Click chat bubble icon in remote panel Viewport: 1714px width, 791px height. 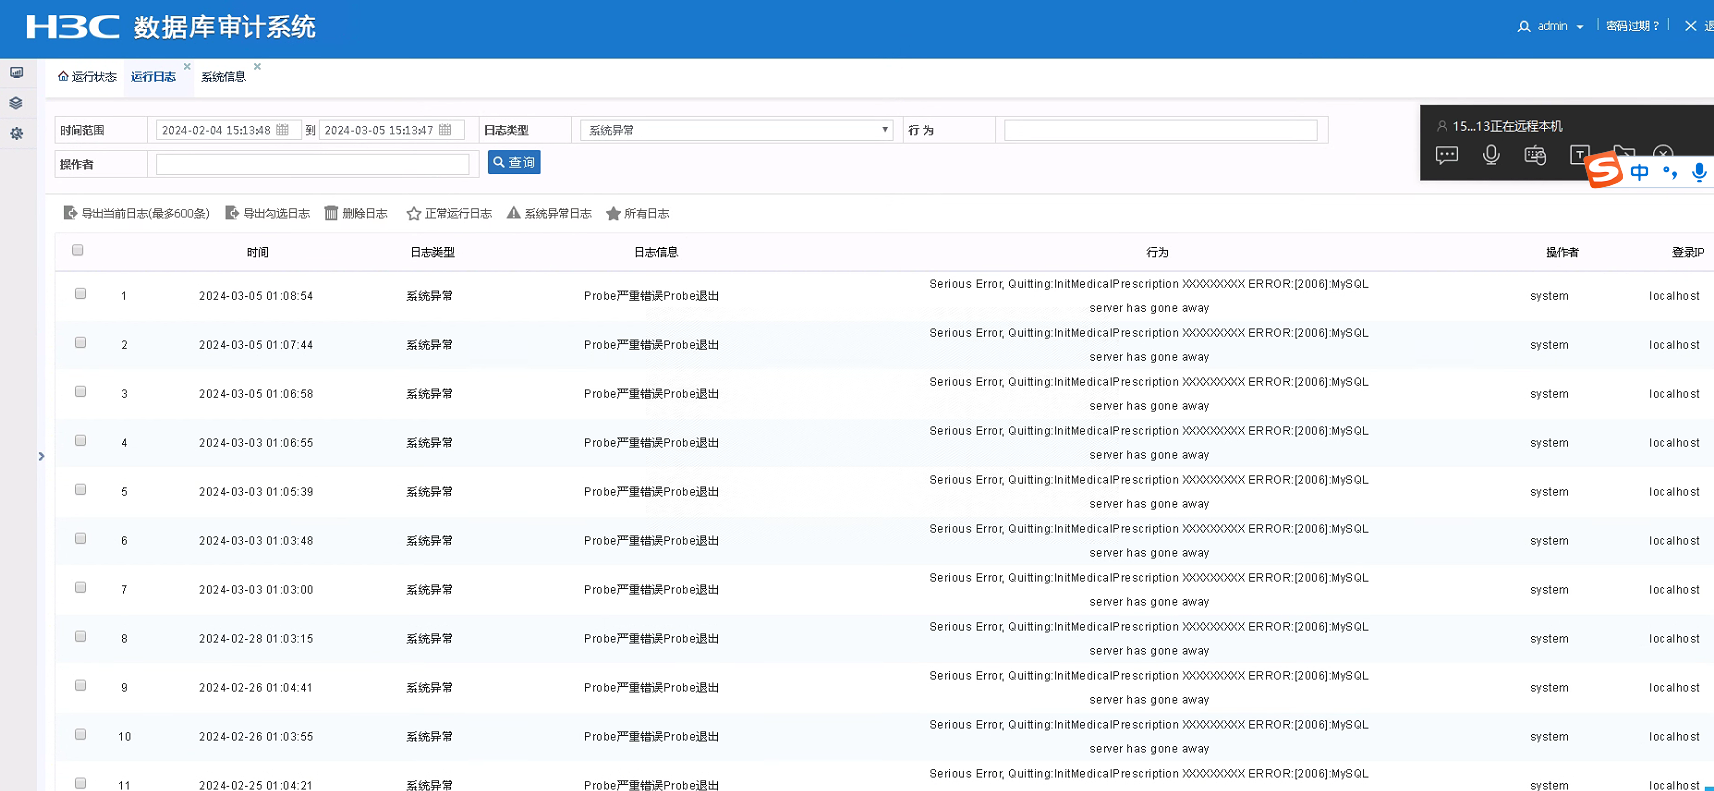[x=1447, y=155]
